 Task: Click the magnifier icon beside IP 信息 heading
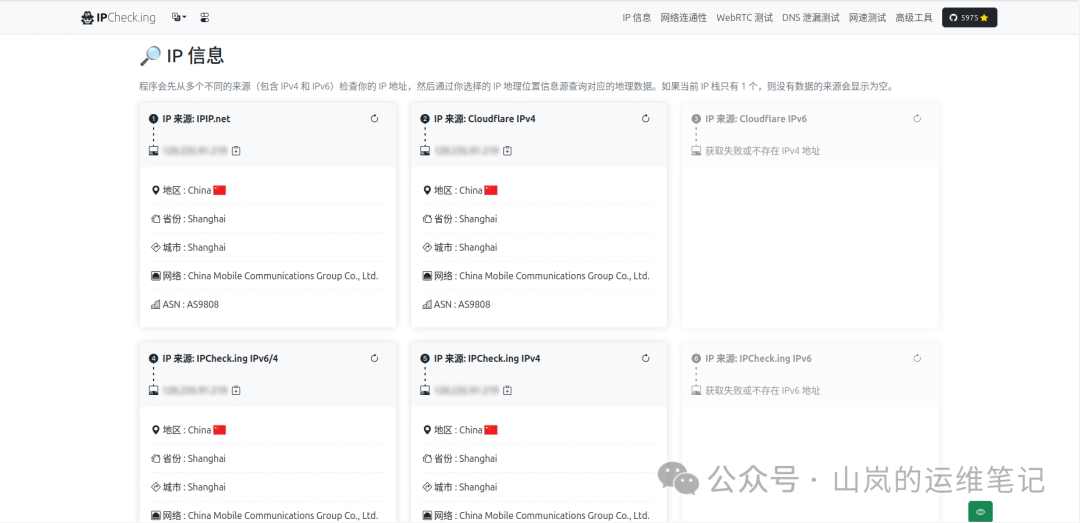click(150, 56)
